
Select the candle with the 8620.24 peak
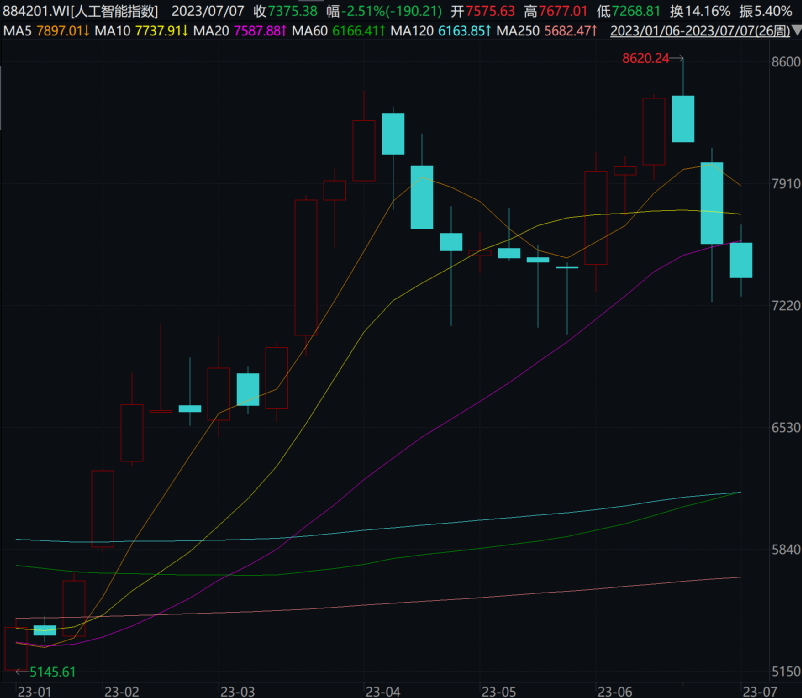[x=683, y=118]
